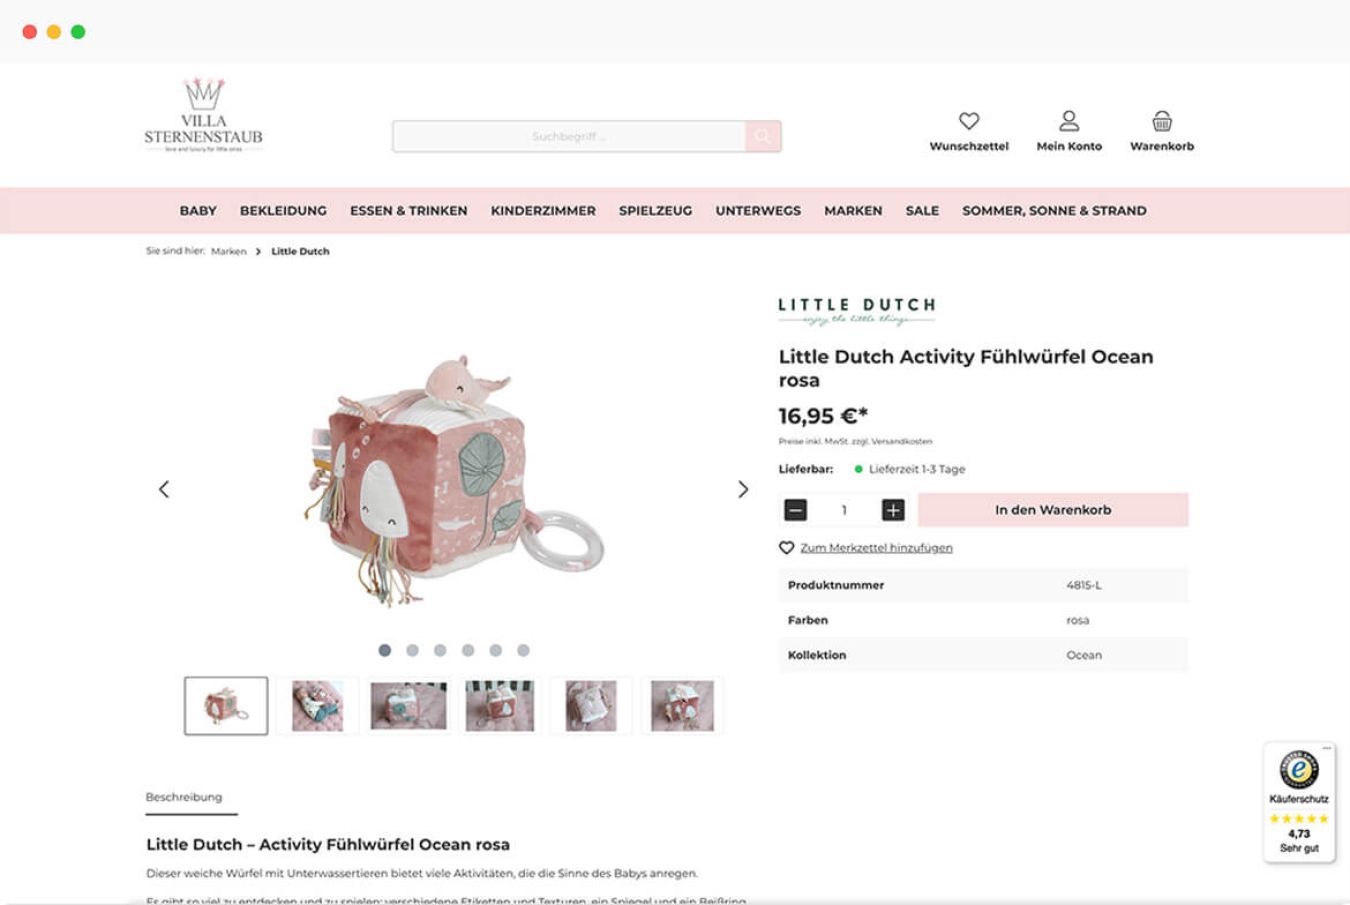Open Mein Konto account icon
This screenshot has height=905, width=1350.
[1069, 121]
